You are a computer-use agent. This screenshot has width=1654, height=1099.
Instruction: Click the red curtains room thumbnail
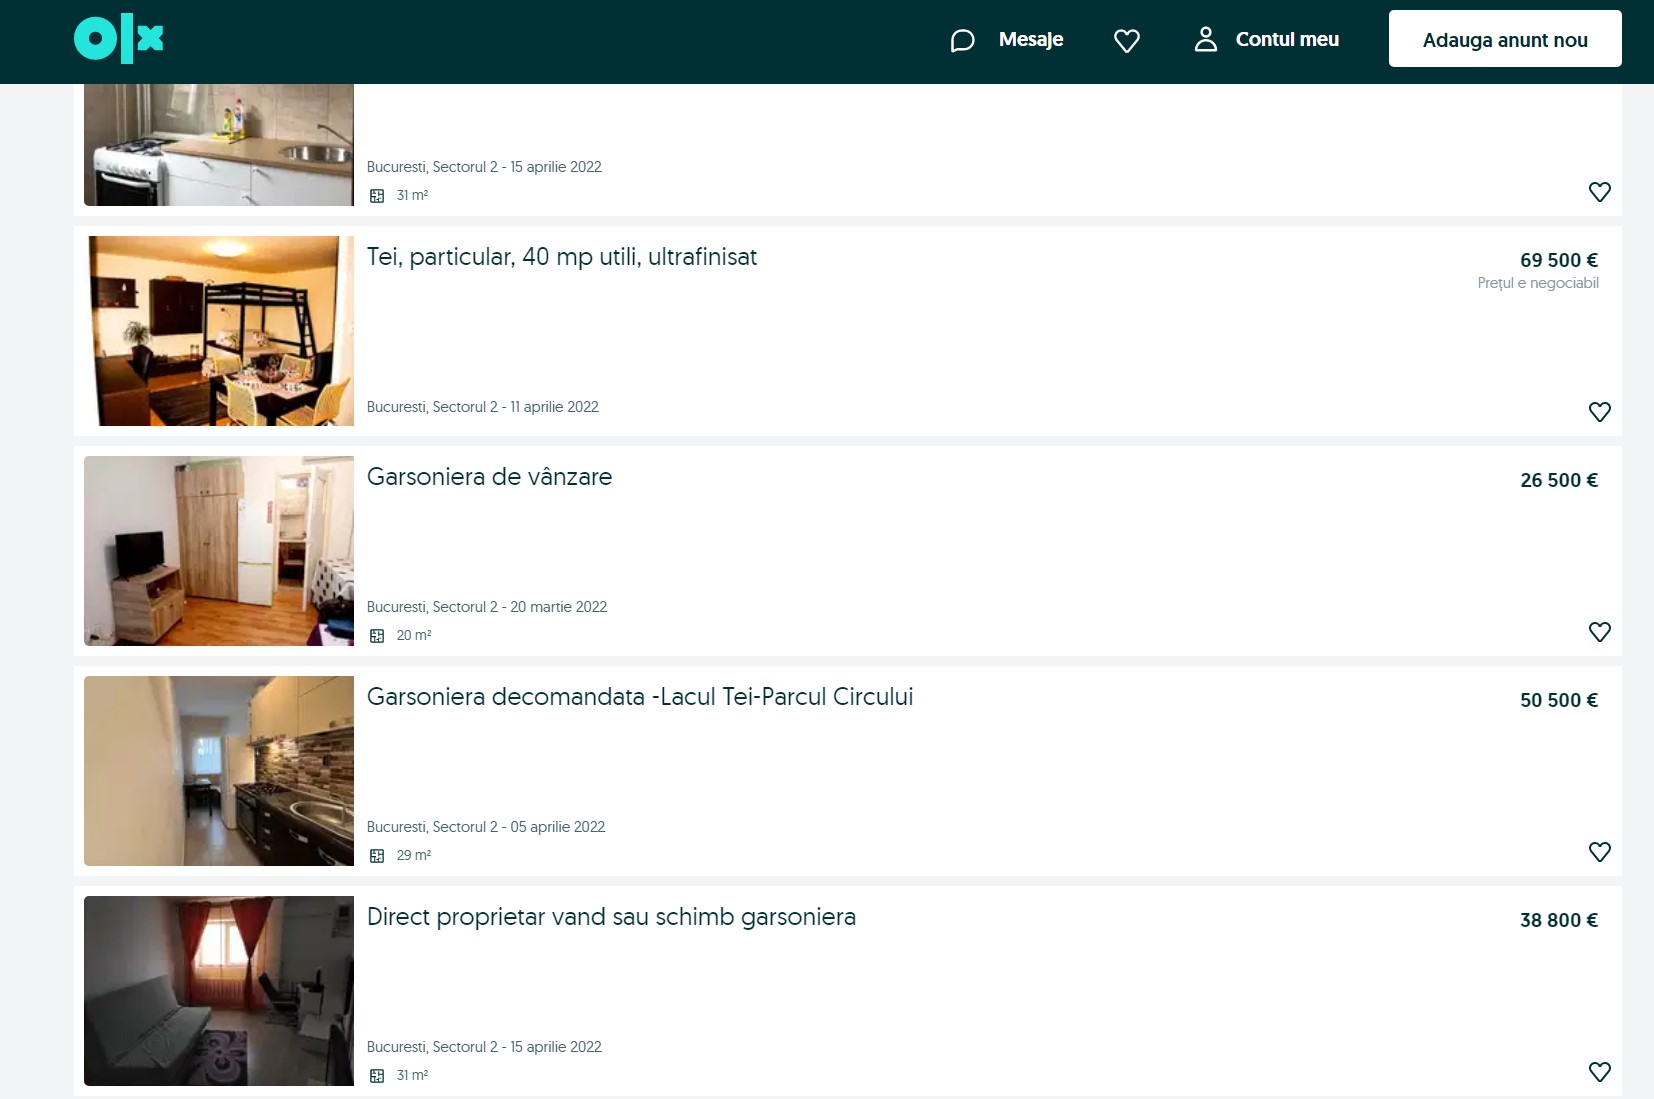point(219,991)
